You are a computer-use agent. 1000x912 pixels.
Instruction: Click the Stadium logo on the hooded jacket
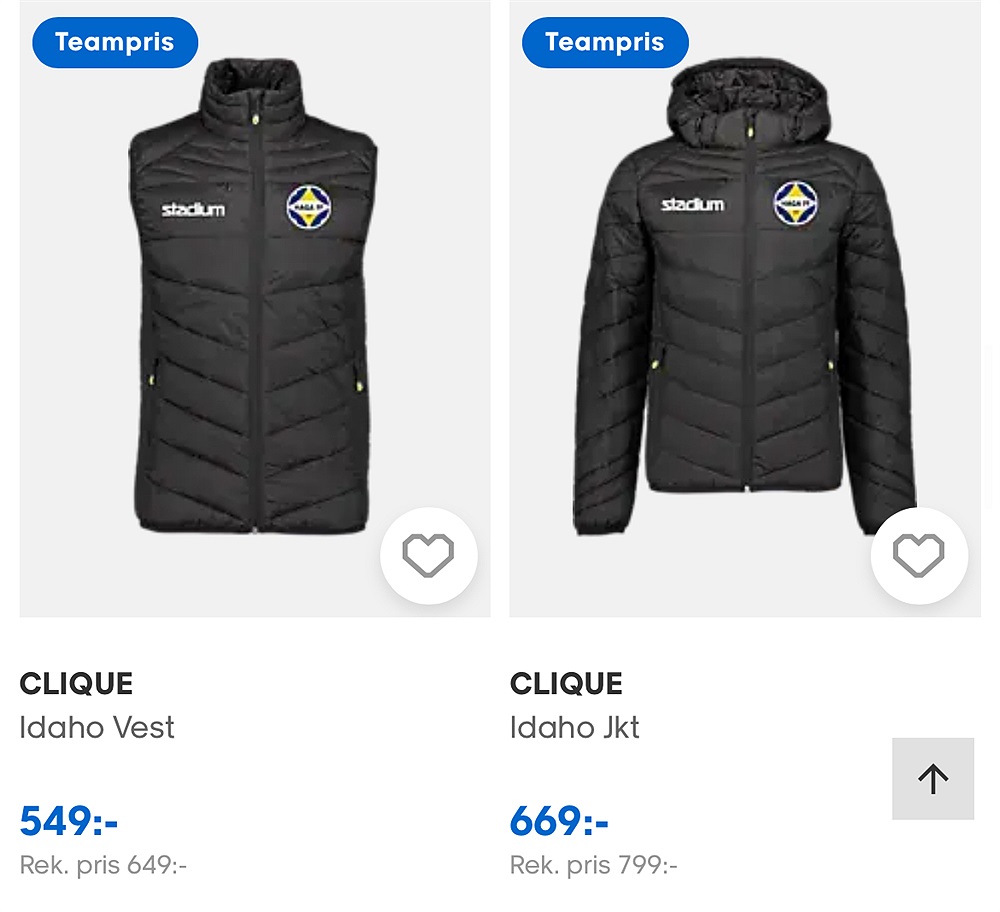tap(692, 204)
